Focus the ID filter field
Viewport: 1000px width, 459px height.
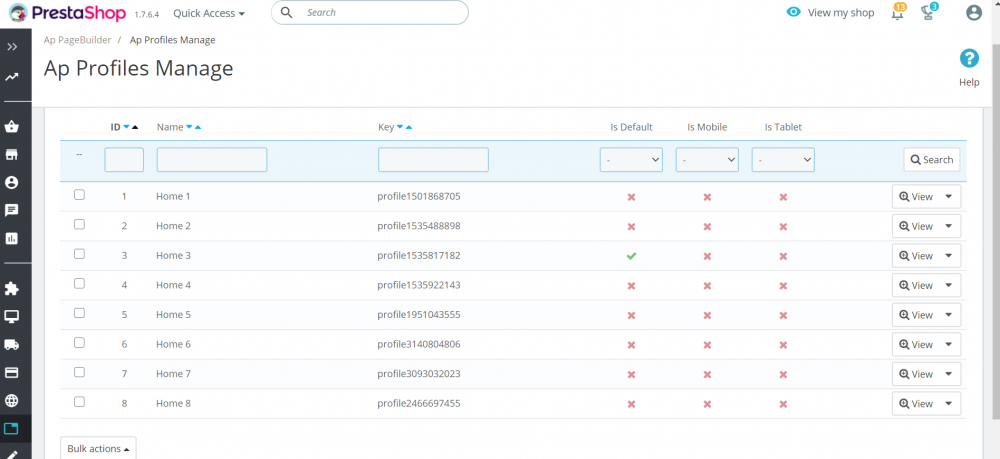coord(124,160)
